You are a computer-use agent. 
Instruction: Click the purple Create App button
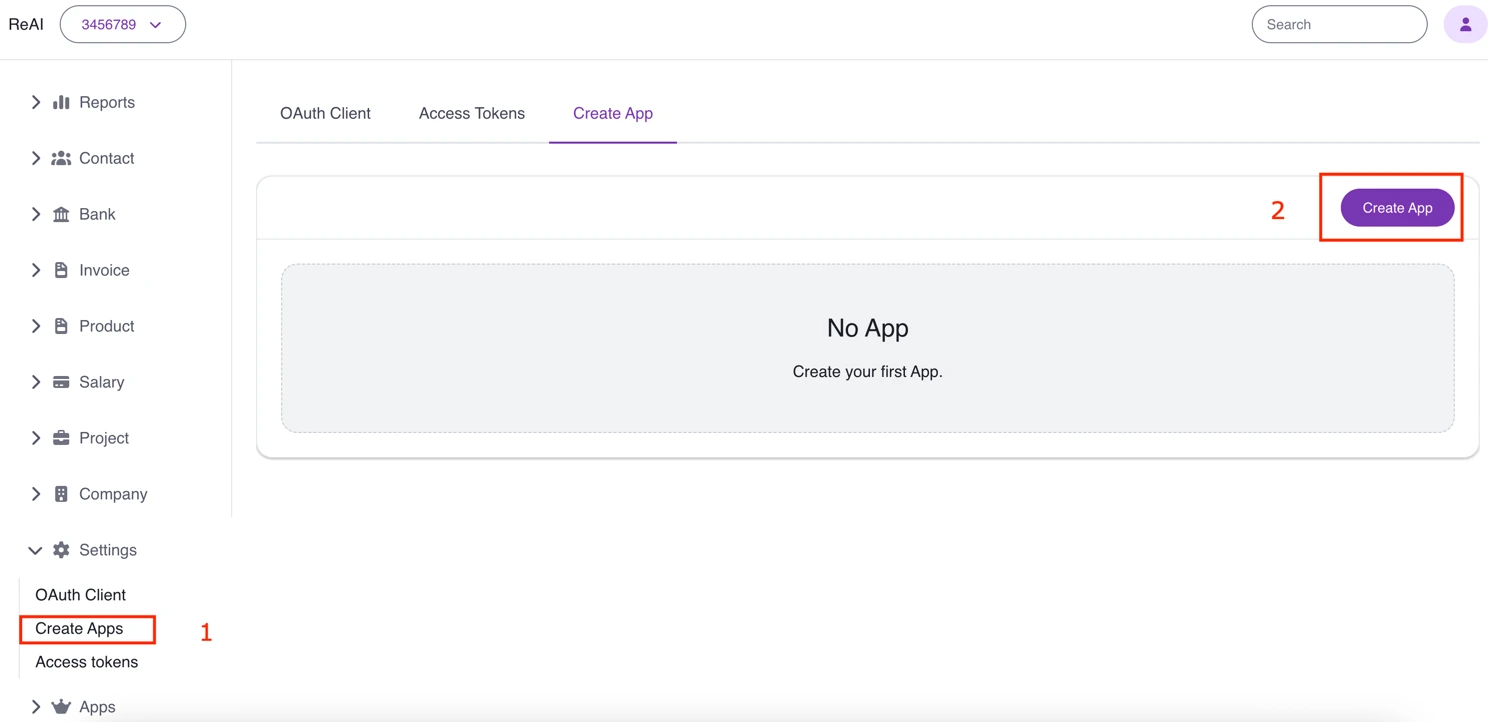pos(1396,207)
